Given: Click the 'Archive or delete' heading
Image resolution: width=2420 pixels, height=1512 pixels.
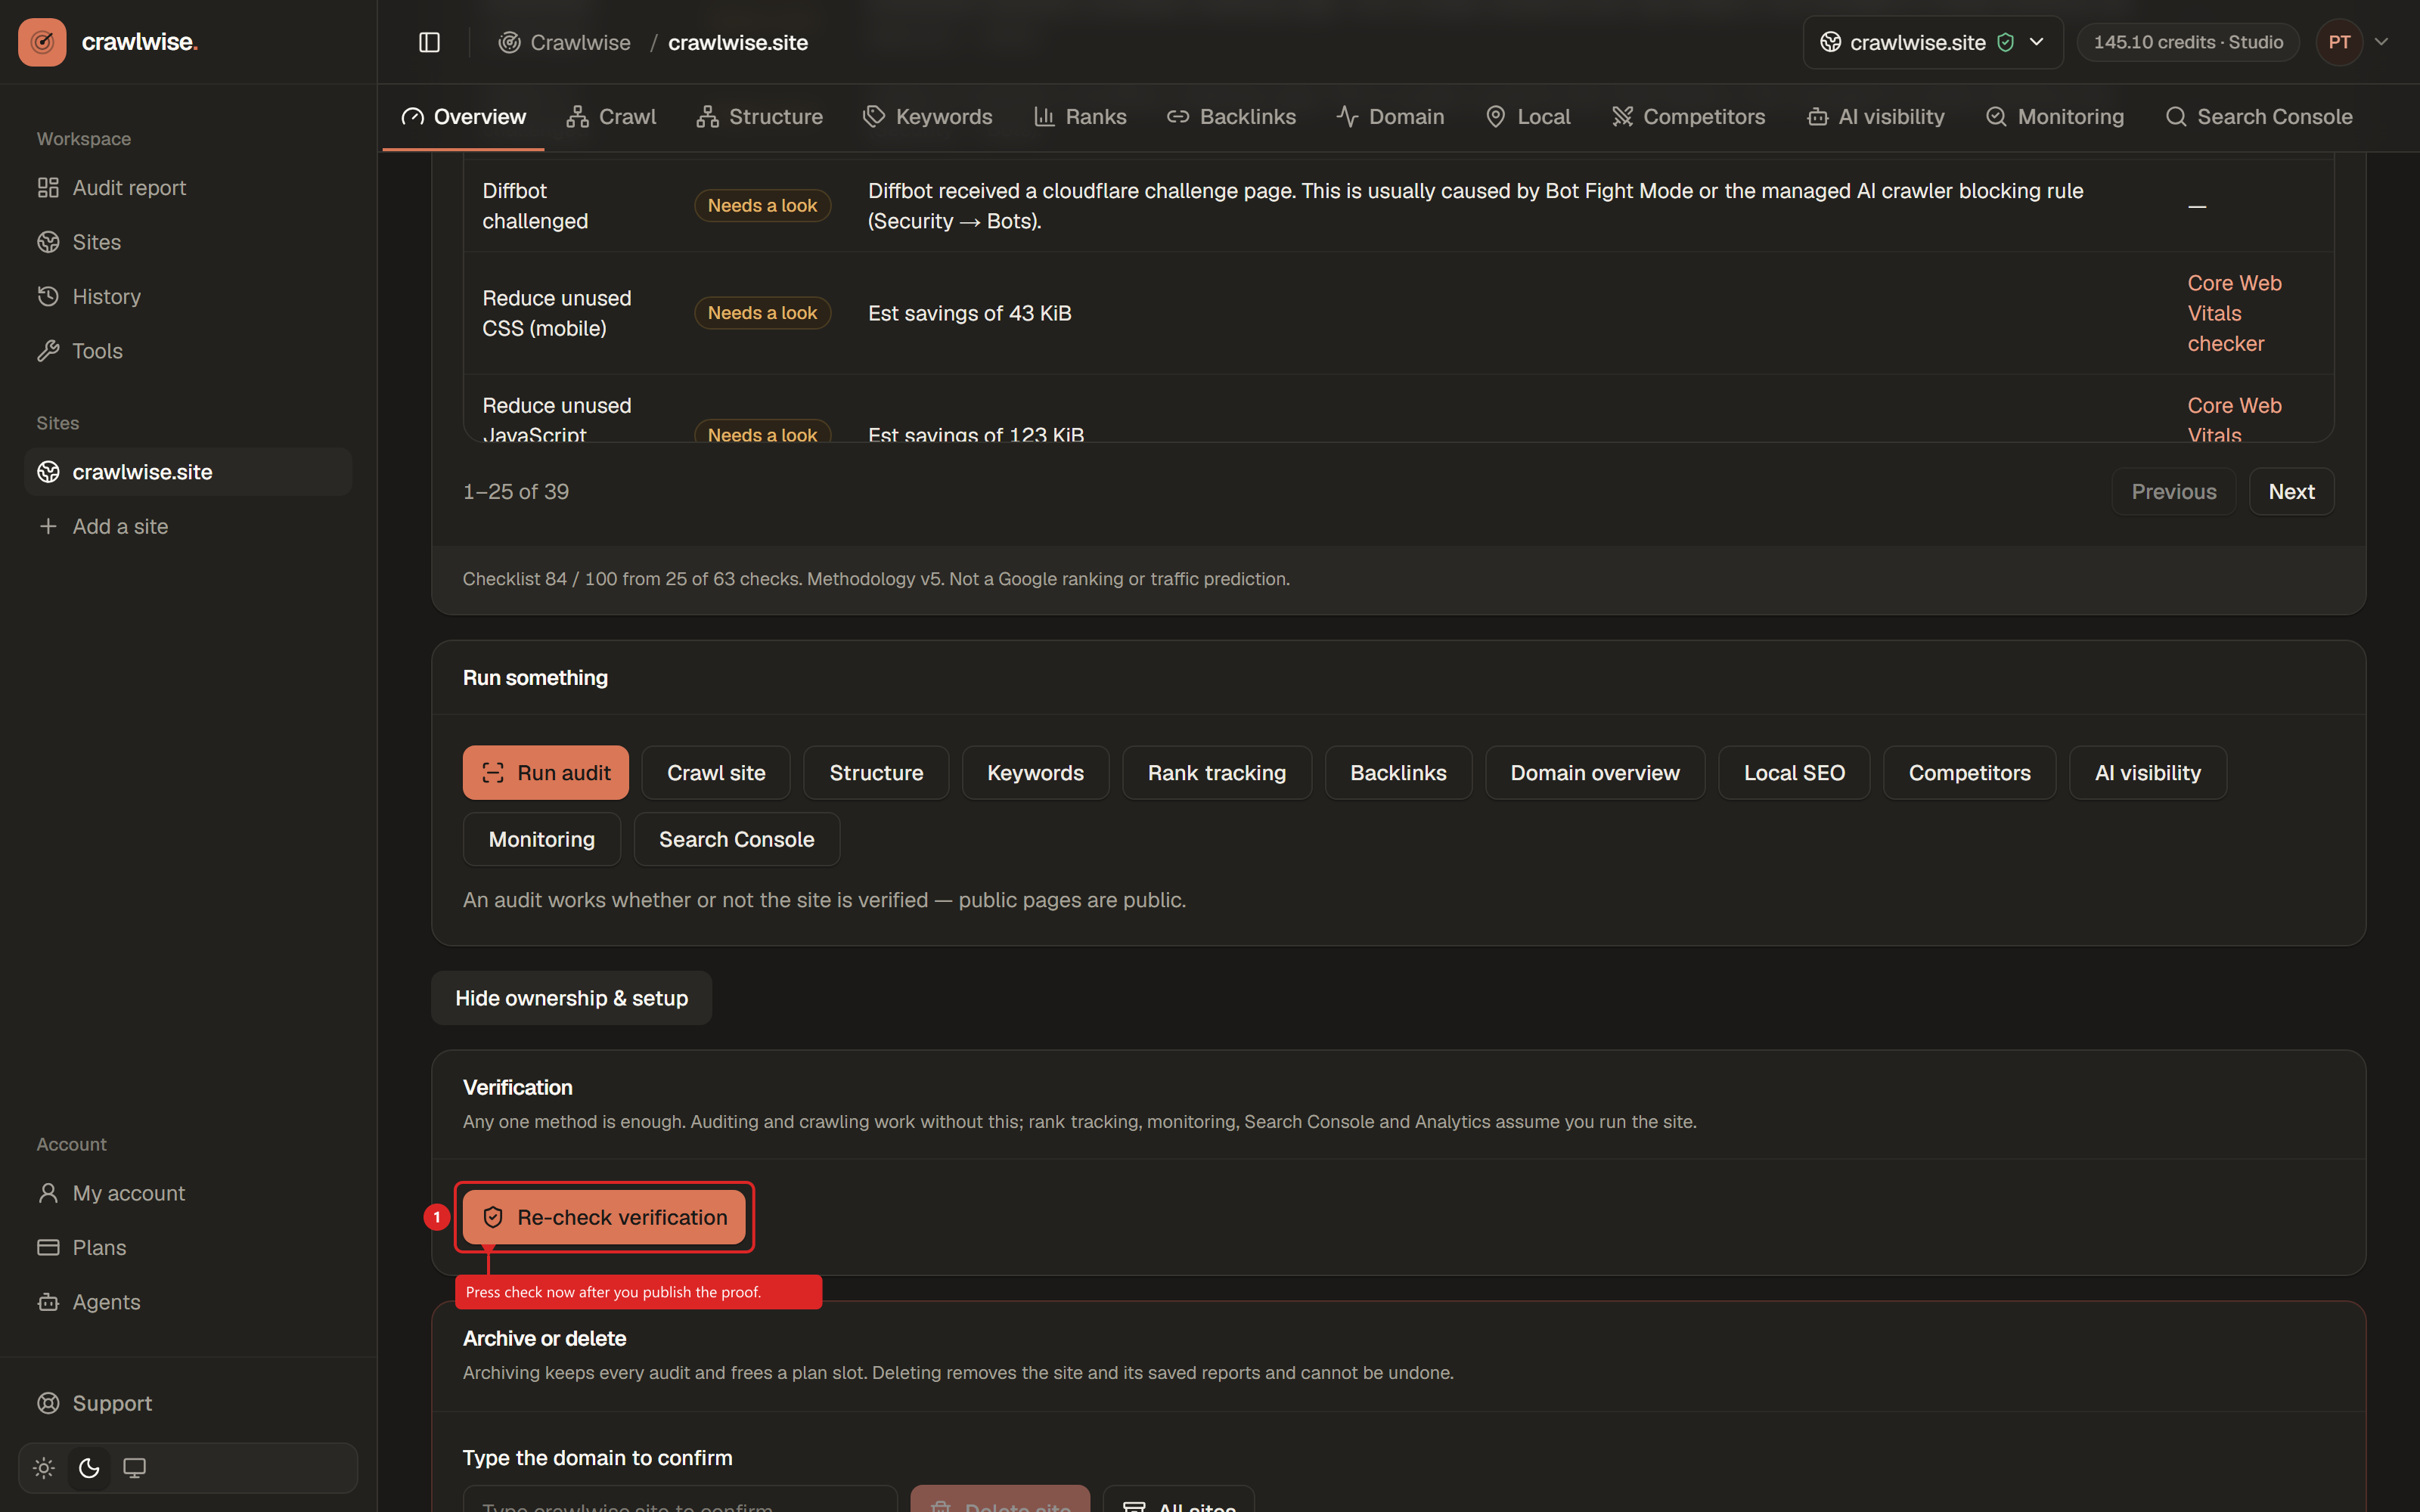Looking at the screenshot, I should pos(545,1339).
